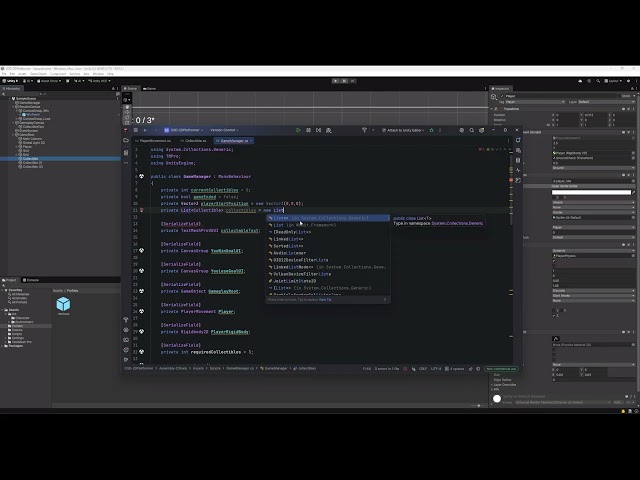Open Rider's Search Everywhere magnifier icon
Screen dimensions: 640x480
471,130
